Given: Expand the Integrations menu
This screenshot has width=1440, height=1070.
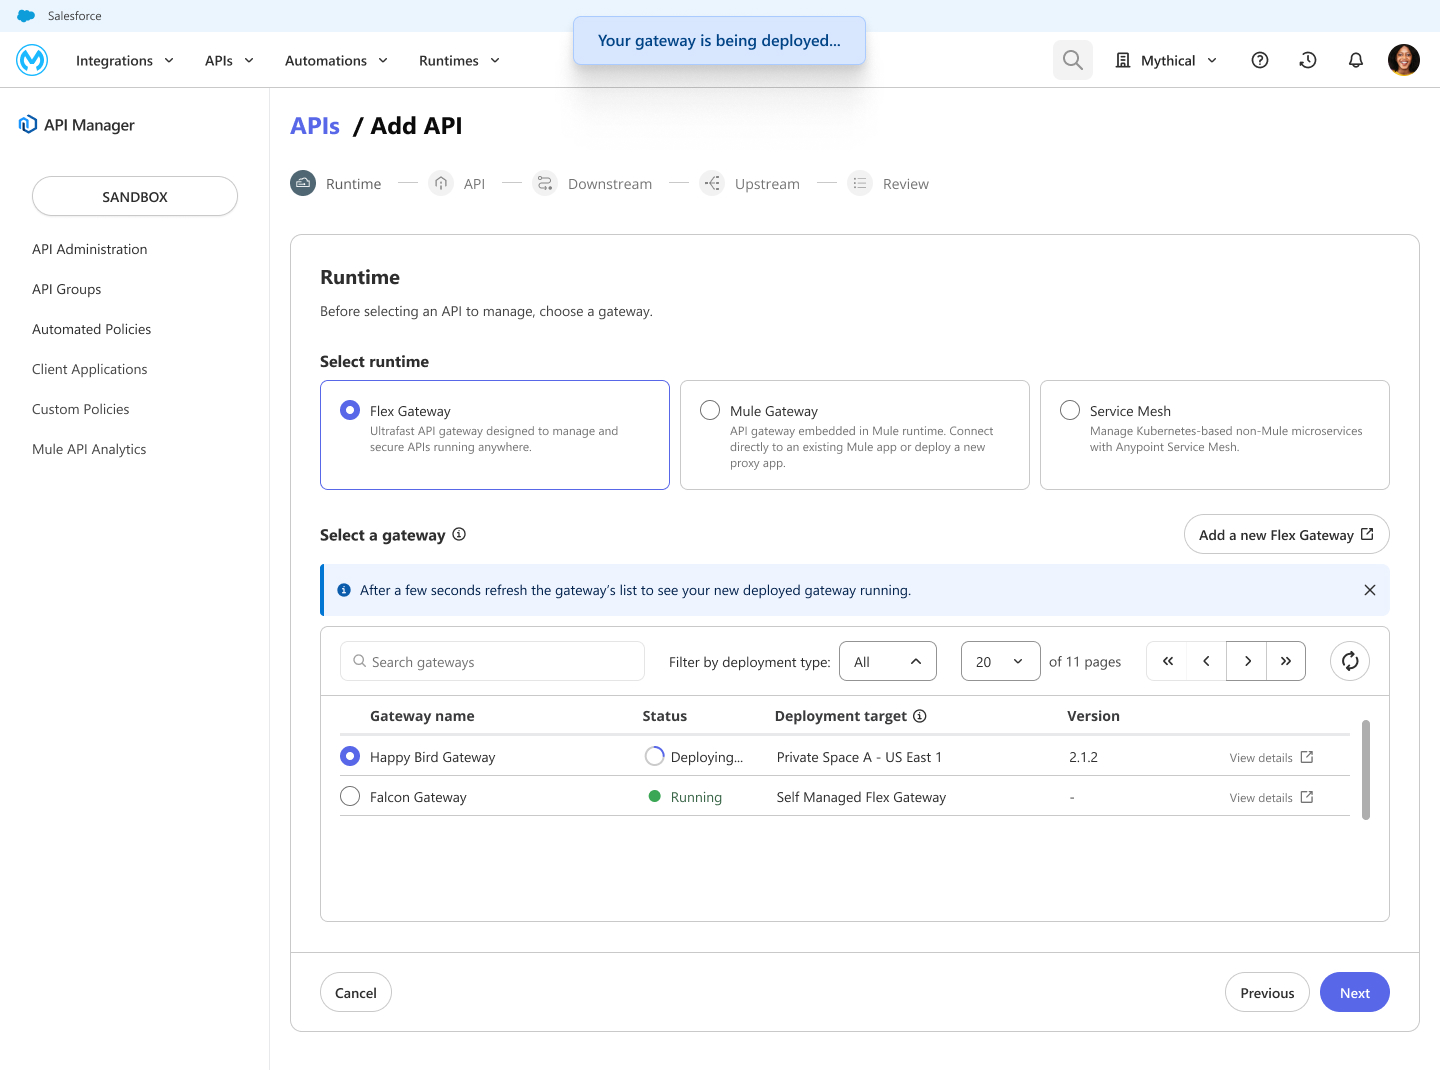Looking at the screenshot, I should (x=125, y=60).
